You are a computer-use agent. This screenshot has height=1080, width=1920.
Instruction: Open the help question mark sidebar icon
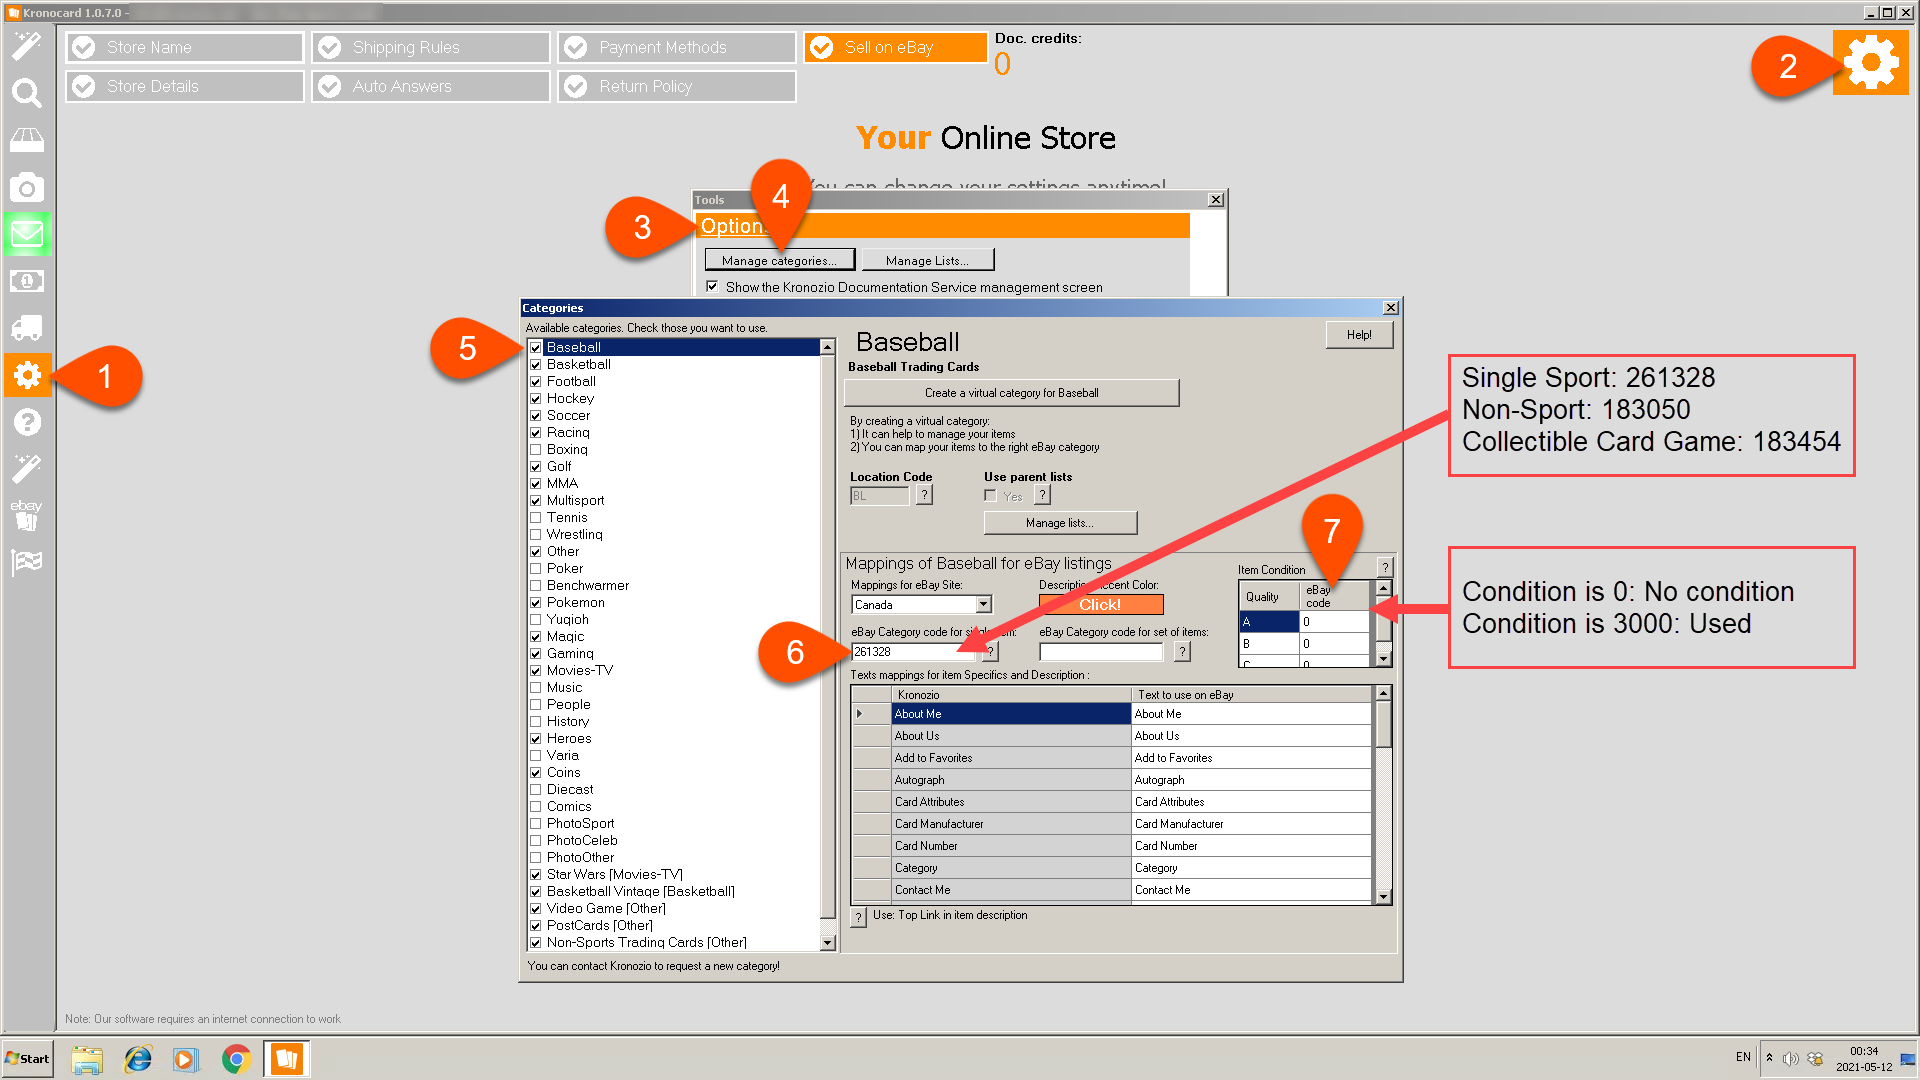[27, 422]
